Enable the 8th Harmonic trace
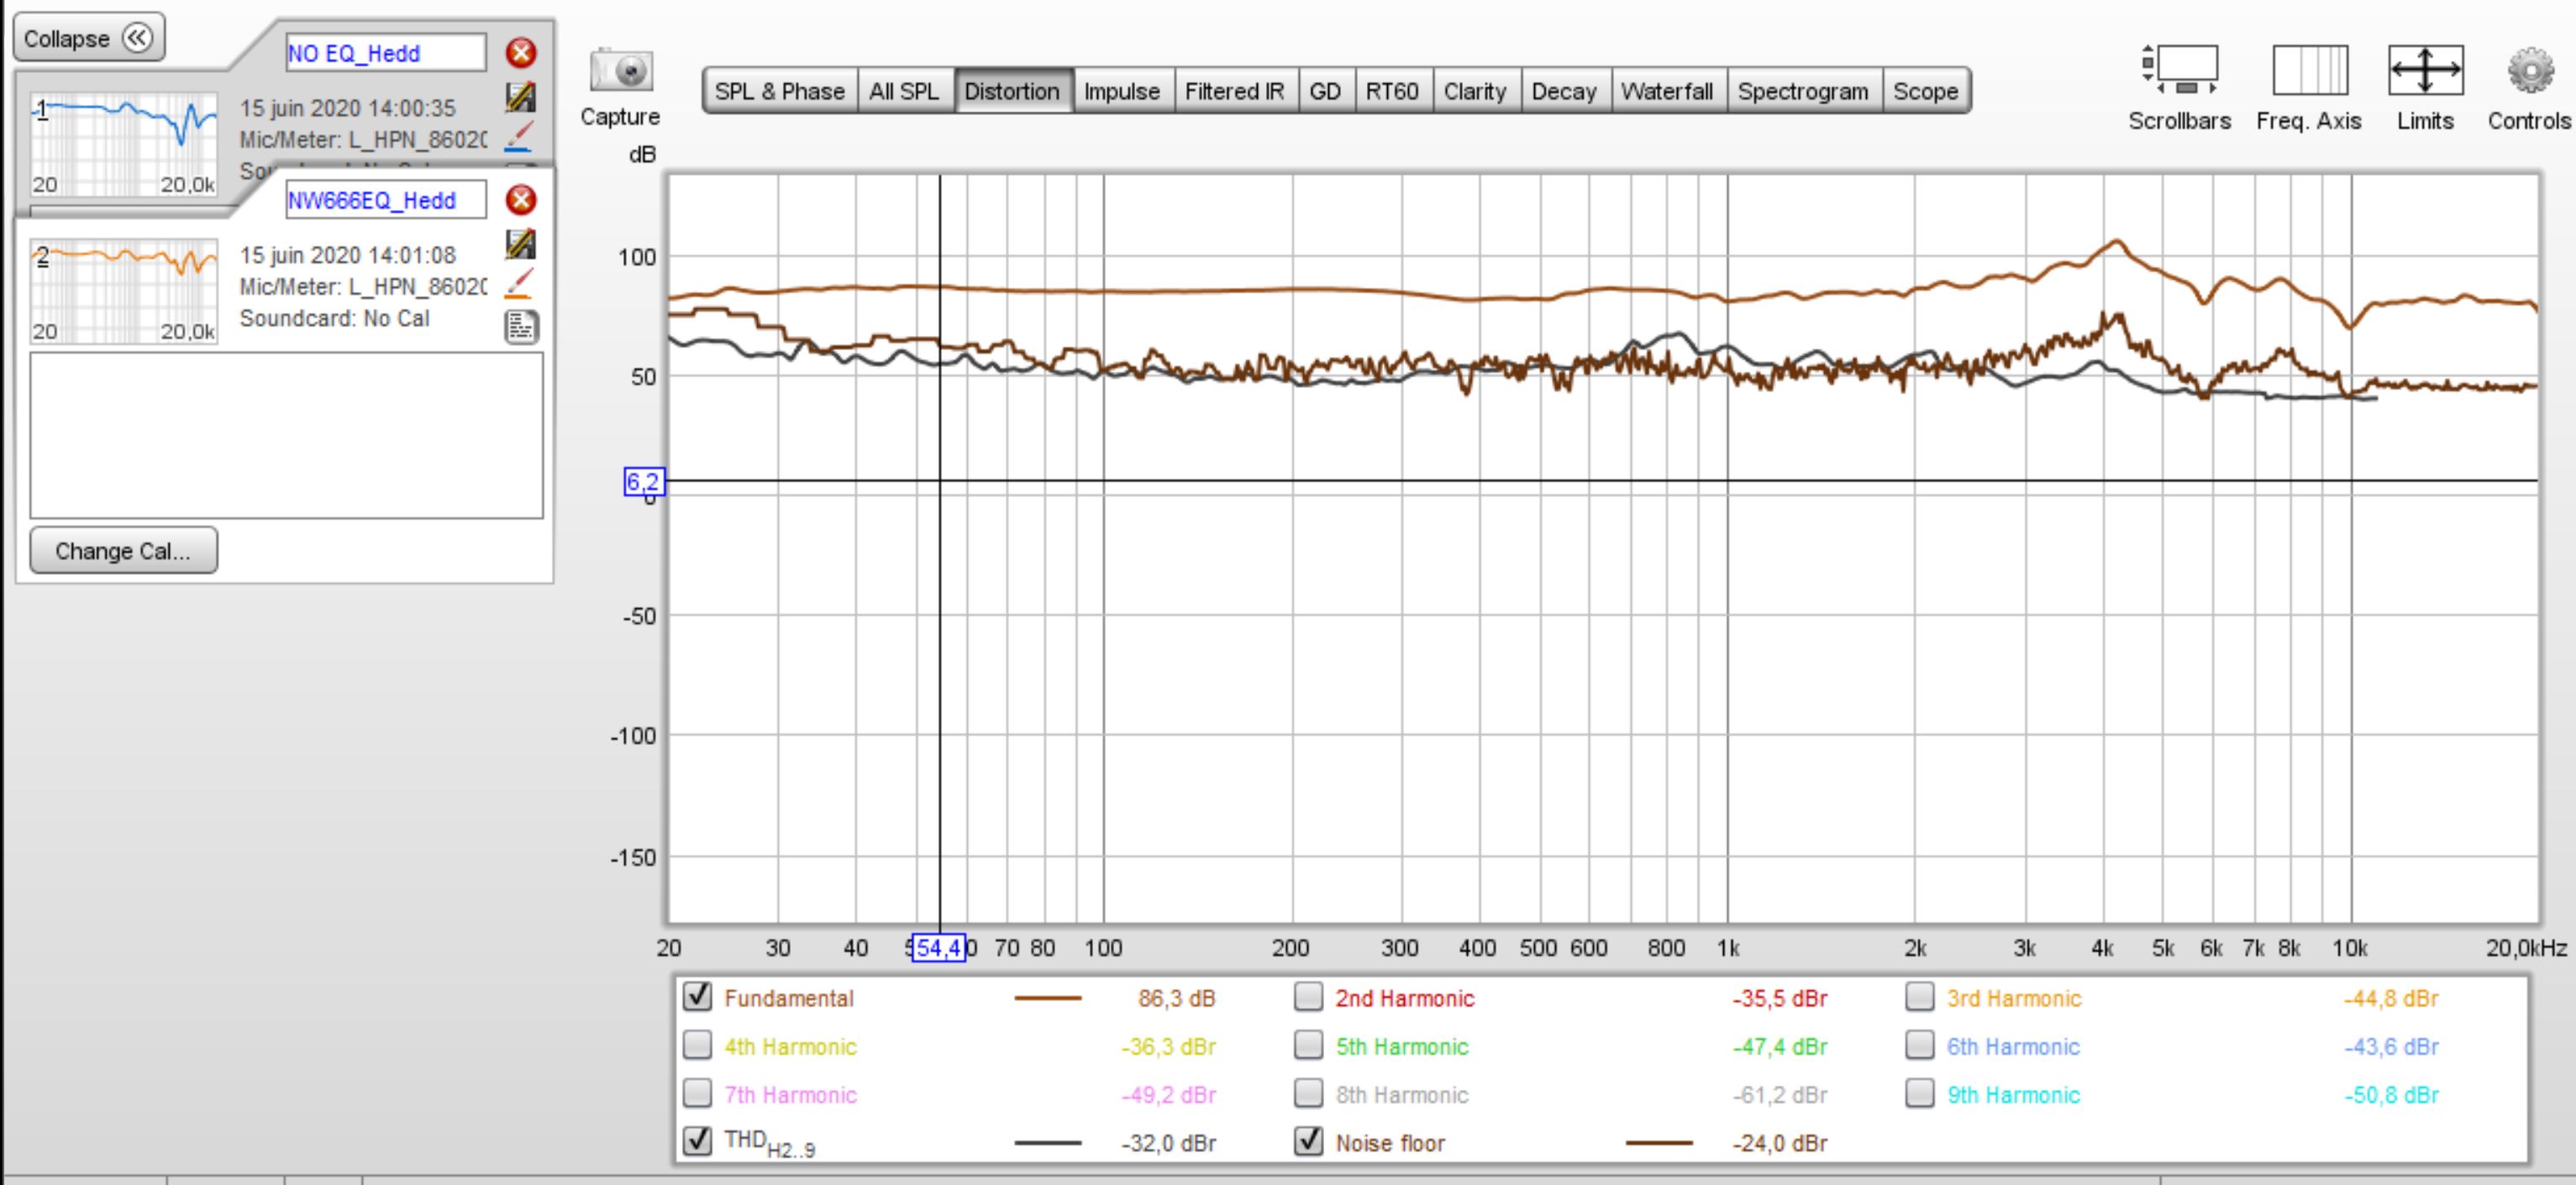 pos(1308,1093)
